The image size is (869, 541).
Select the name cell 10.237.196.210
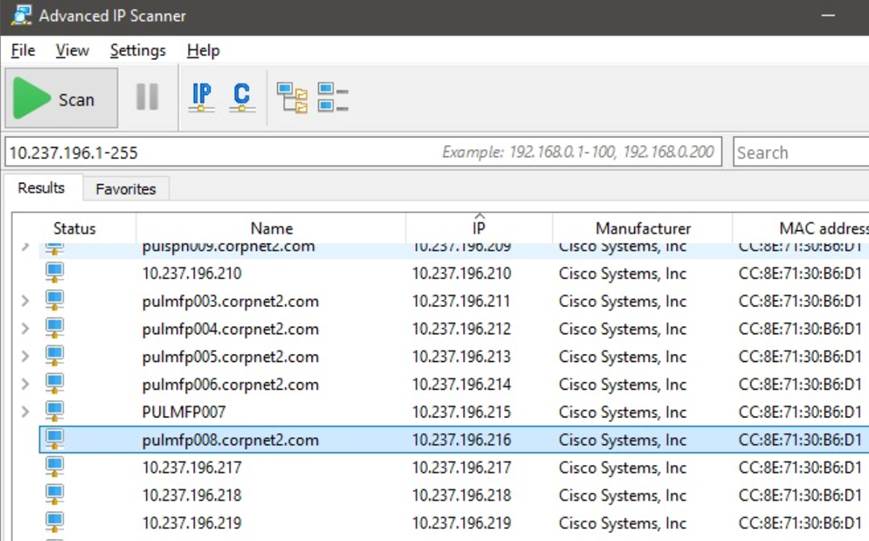(x=192, y=273)
